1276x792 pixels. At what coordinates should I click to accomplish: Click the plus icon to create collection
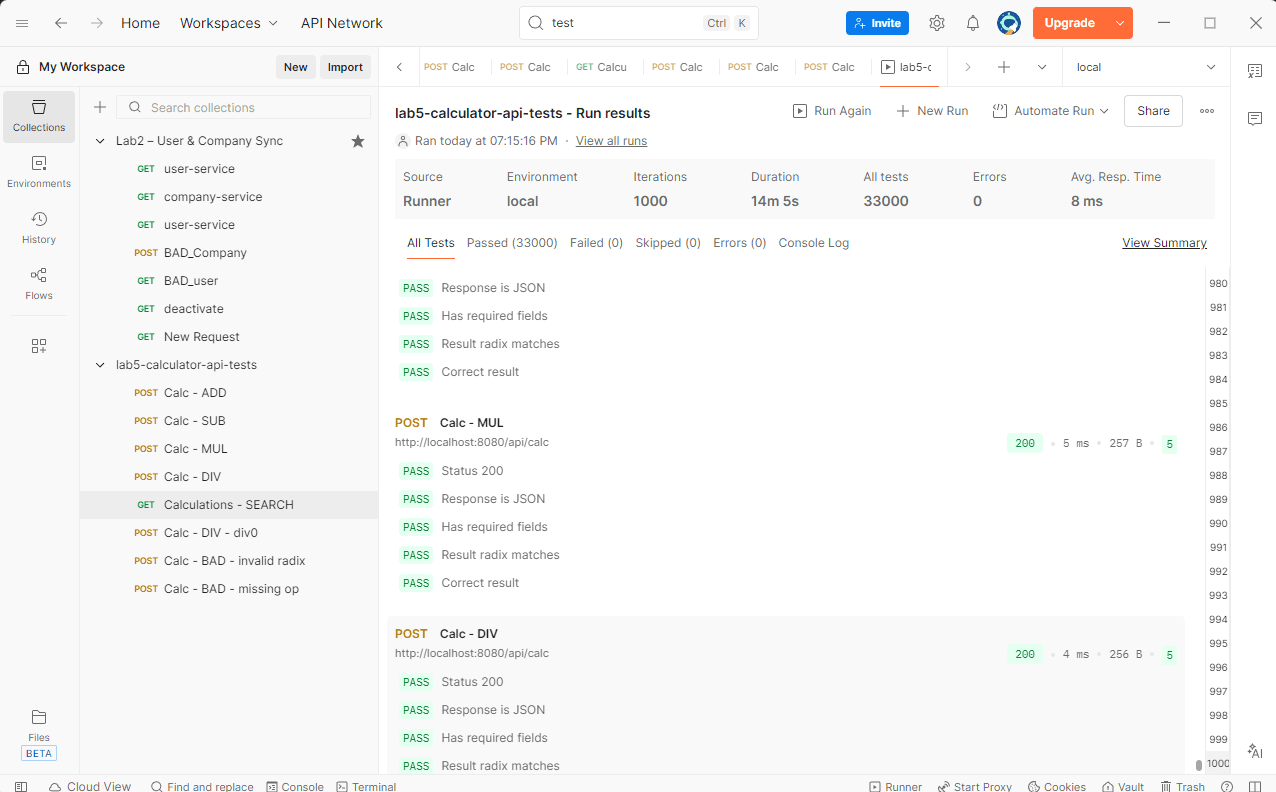(x=100, y=108)
